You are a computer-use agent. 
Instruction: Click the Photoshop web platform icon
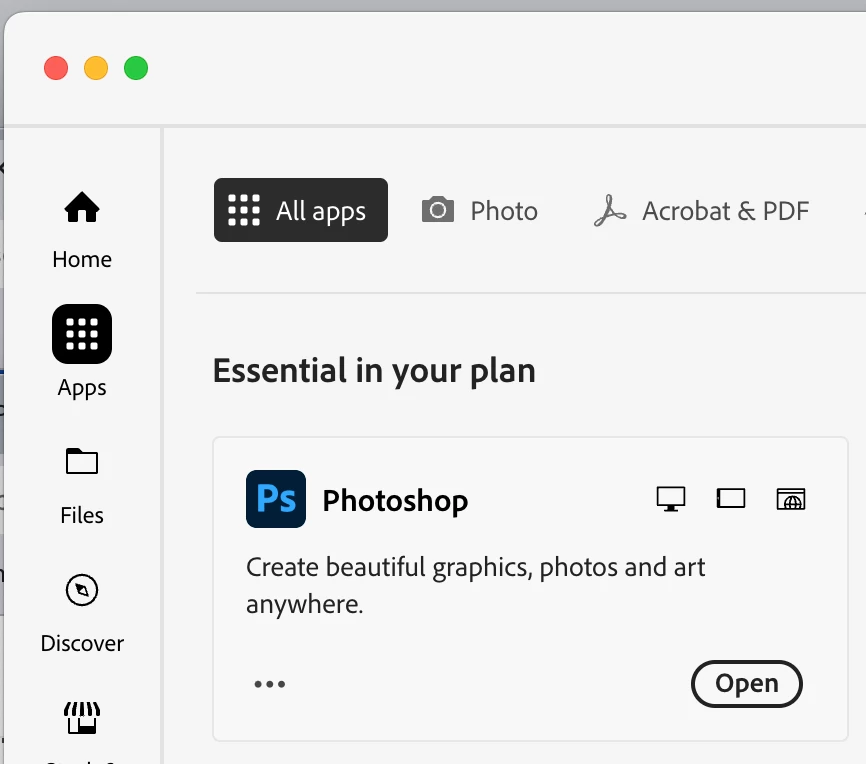[790, 499]
